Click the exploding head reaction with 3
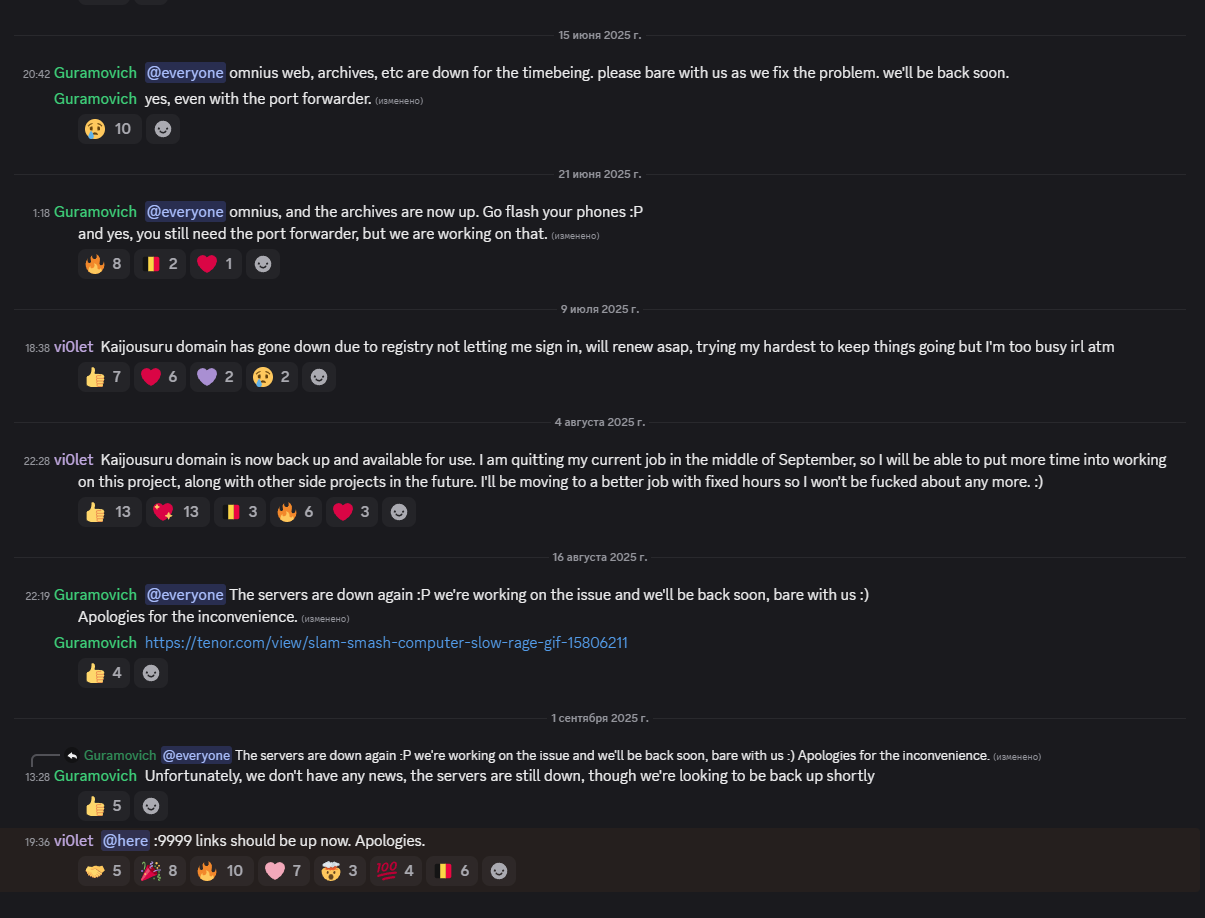Viewport: 1205px width, 918px height. pos(340,871)
